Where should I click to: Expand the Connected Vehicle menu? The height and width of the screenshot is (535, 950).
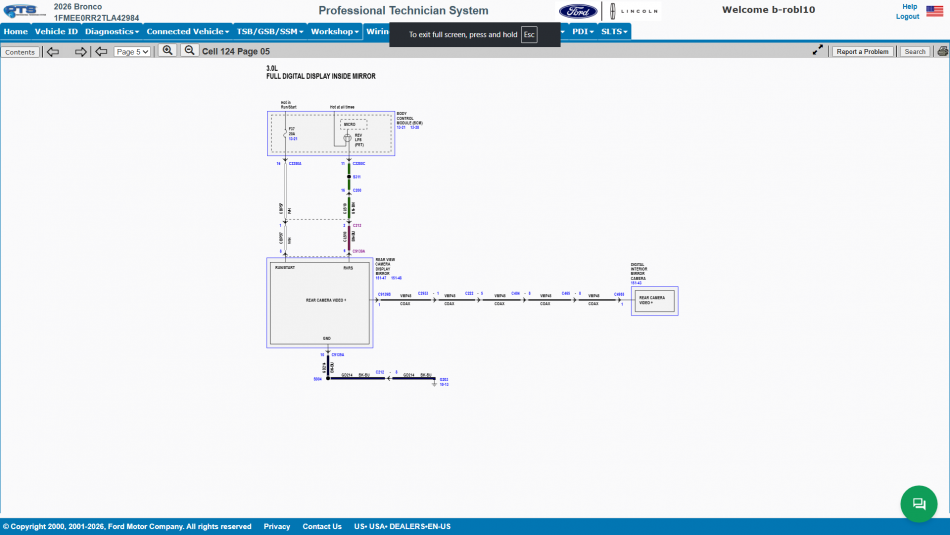(188, 32)
